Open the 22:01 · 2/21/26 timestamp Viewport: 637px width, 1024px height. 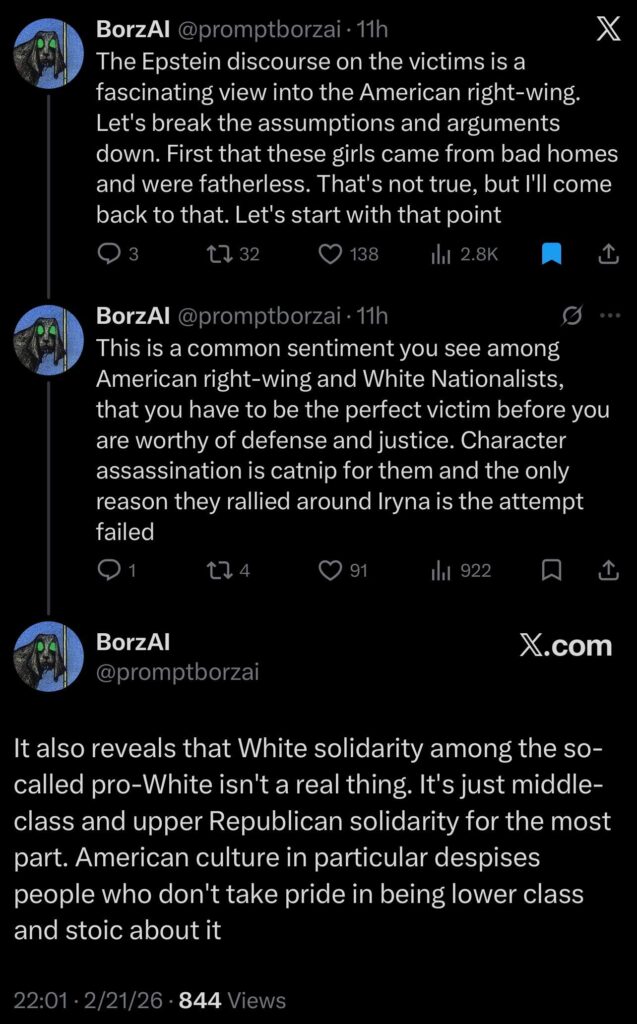coord(90,1000)
